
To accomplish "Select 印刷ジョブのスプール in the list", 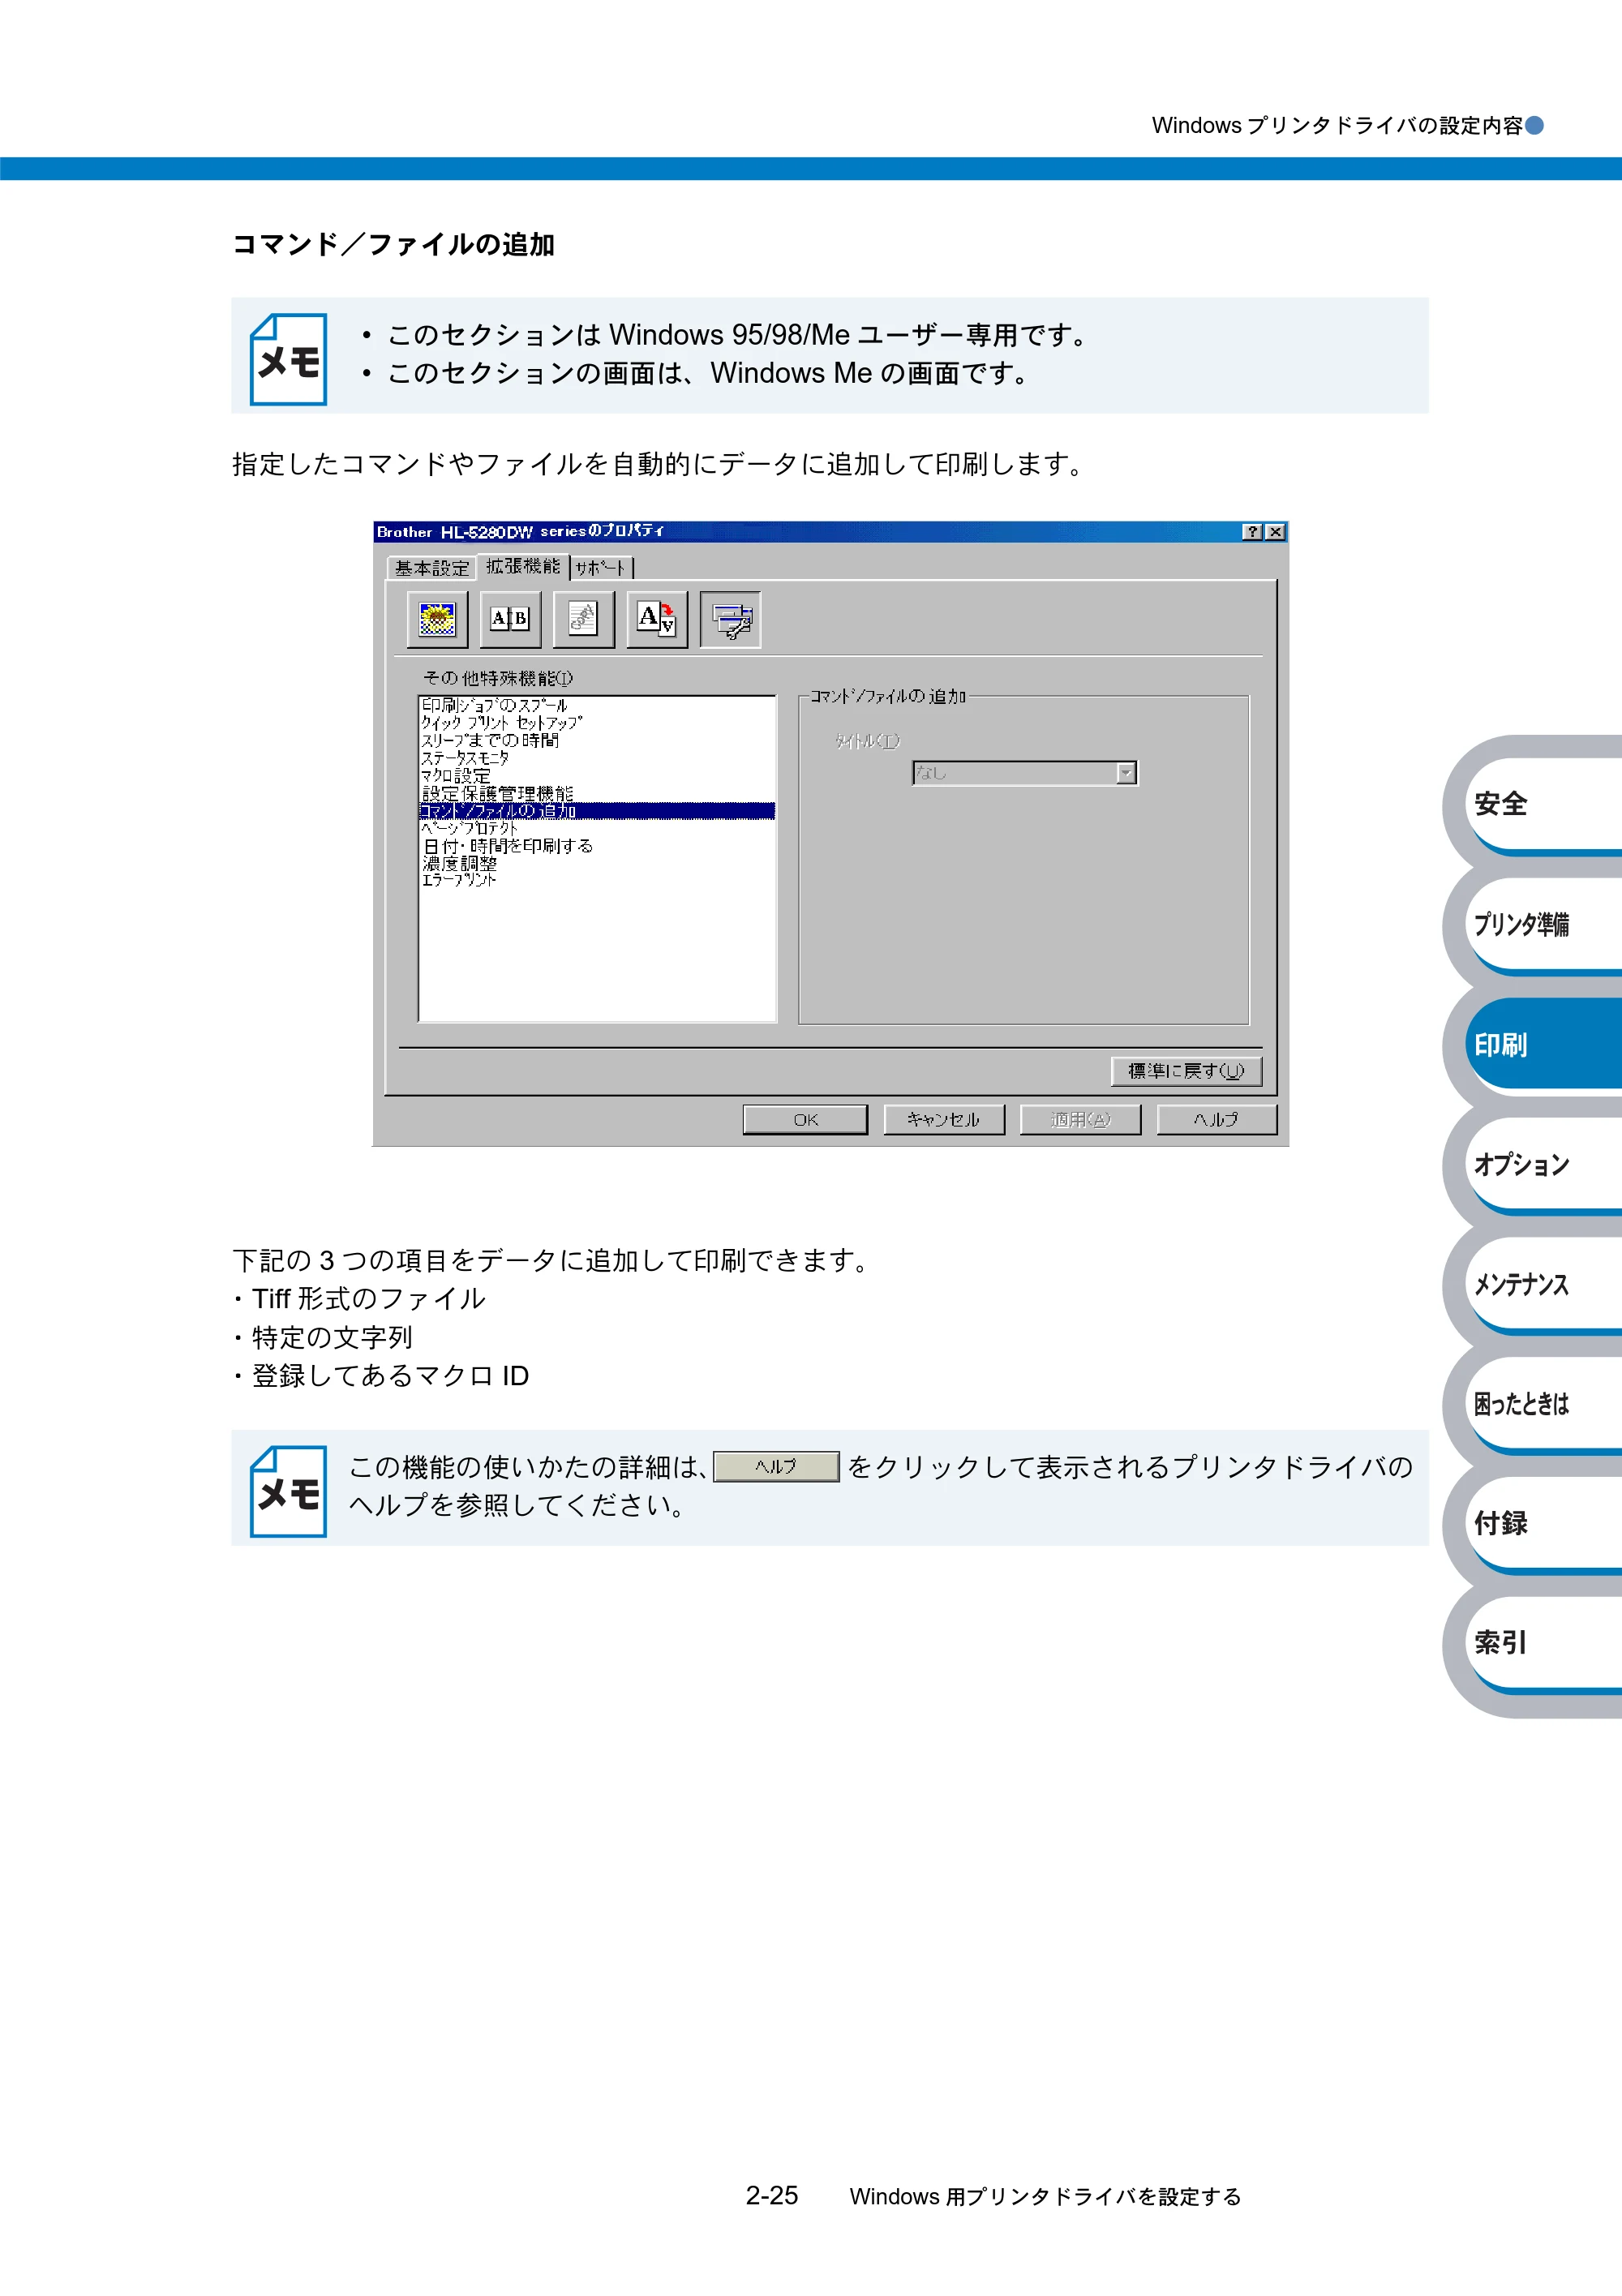I will click(597, 705).
